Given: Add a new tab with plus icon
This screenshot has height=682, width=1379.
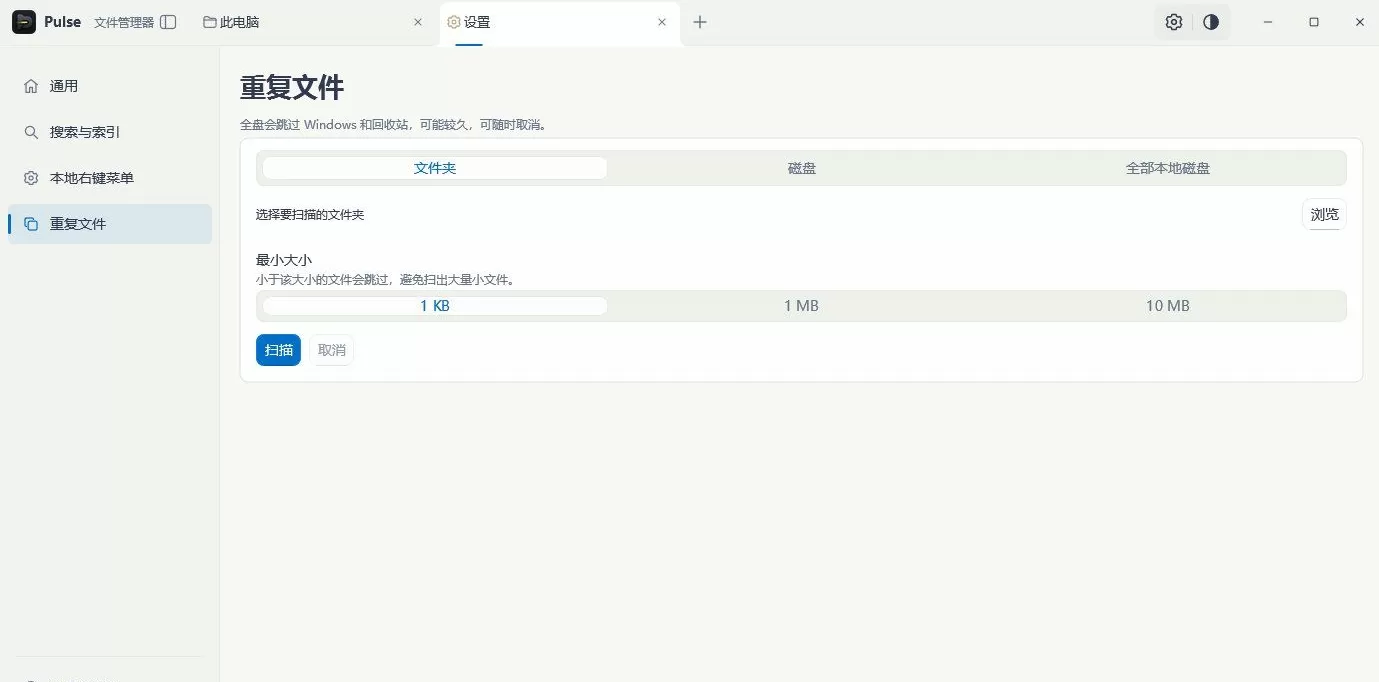Looking at the screenshot, I should tap(700, 22).
